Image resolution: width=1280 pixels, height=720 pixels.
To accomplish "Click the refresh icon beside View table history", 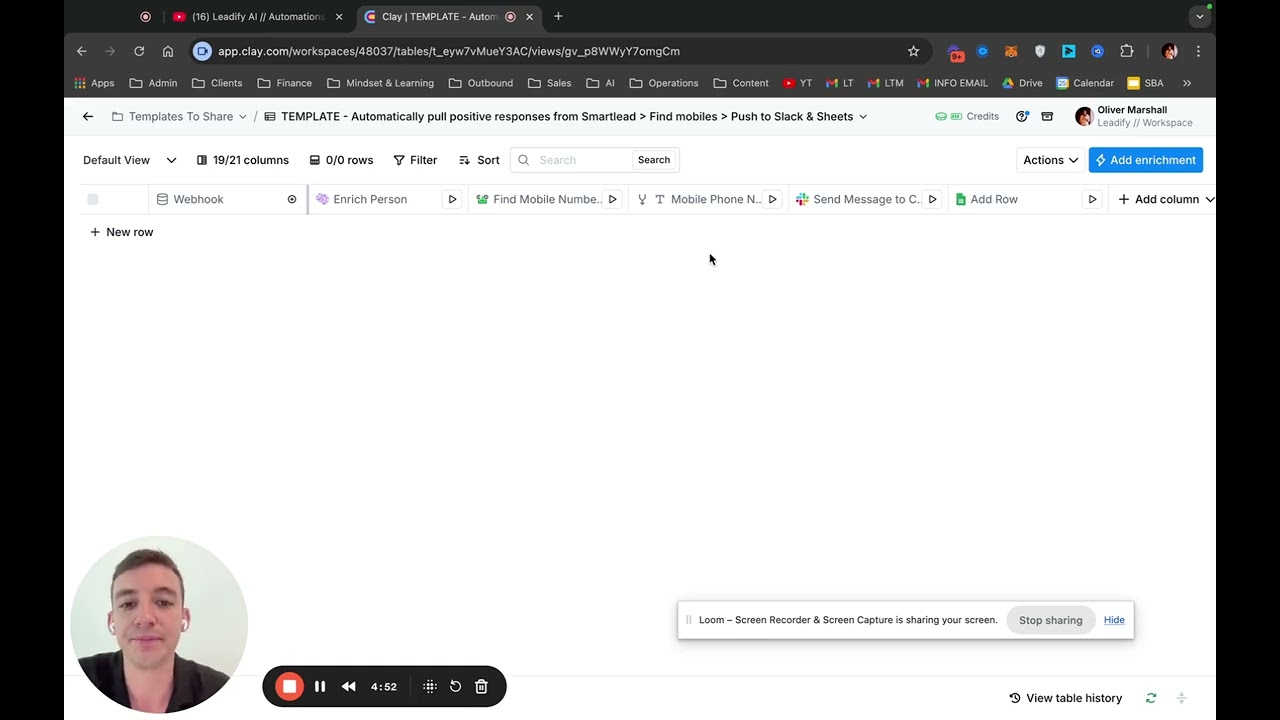I will 1151,698.
